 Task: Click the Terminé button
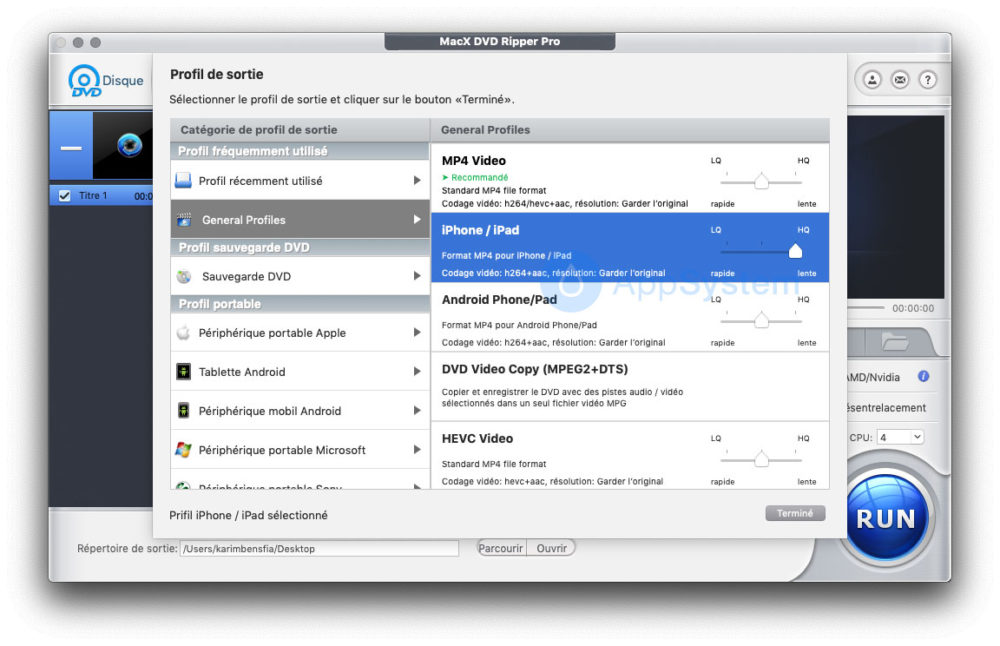pyautogui.click(x=795, y=513)
